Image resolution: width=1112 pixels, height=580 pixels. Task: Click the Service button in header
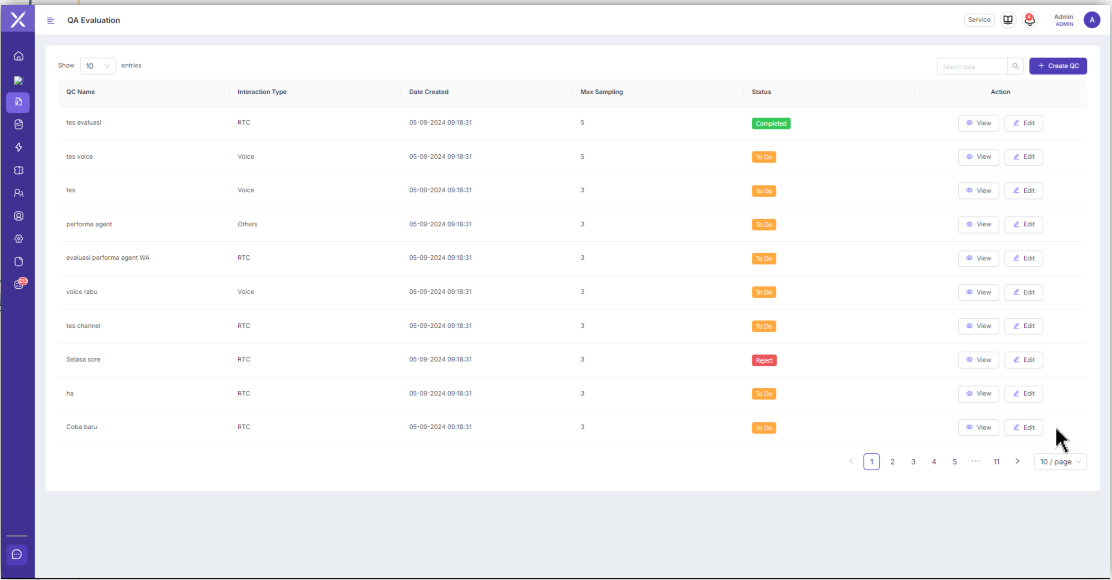[979, 20]
